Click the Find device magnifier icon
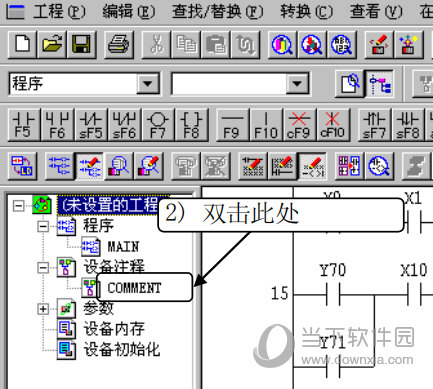The height and width of the screenshot is (389, 433). pyautogui.click(x=282, y=44)
